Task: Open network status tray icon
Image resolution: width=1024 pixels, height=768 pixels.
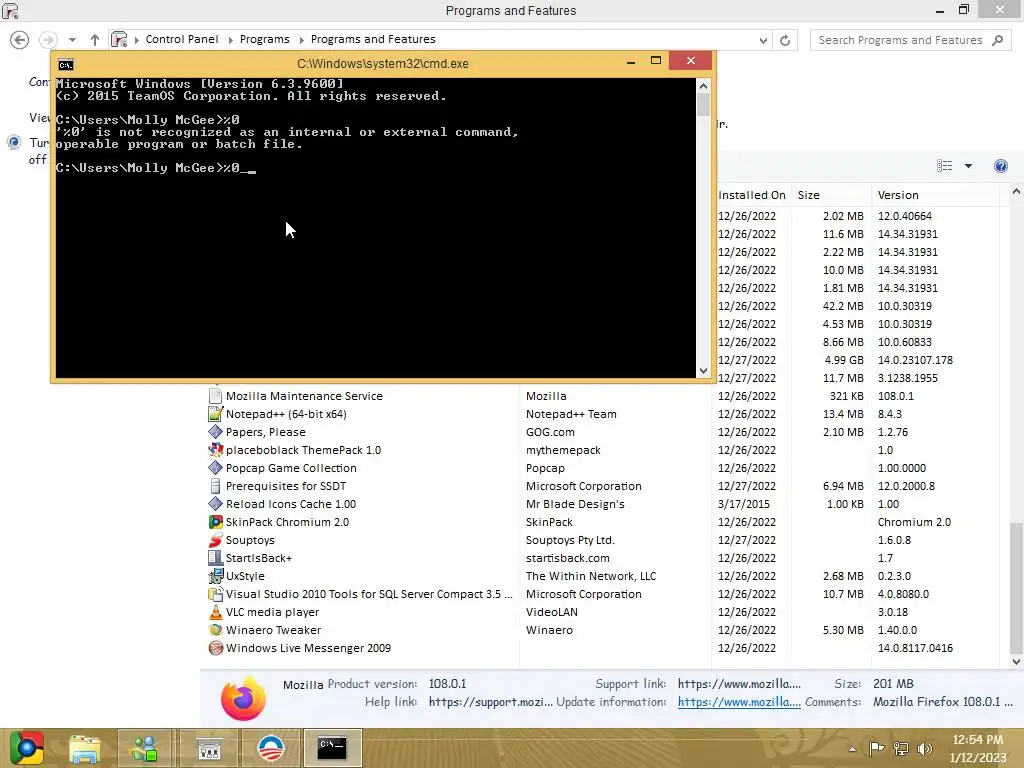Action: pyautogui.click(x=901, y=748)
